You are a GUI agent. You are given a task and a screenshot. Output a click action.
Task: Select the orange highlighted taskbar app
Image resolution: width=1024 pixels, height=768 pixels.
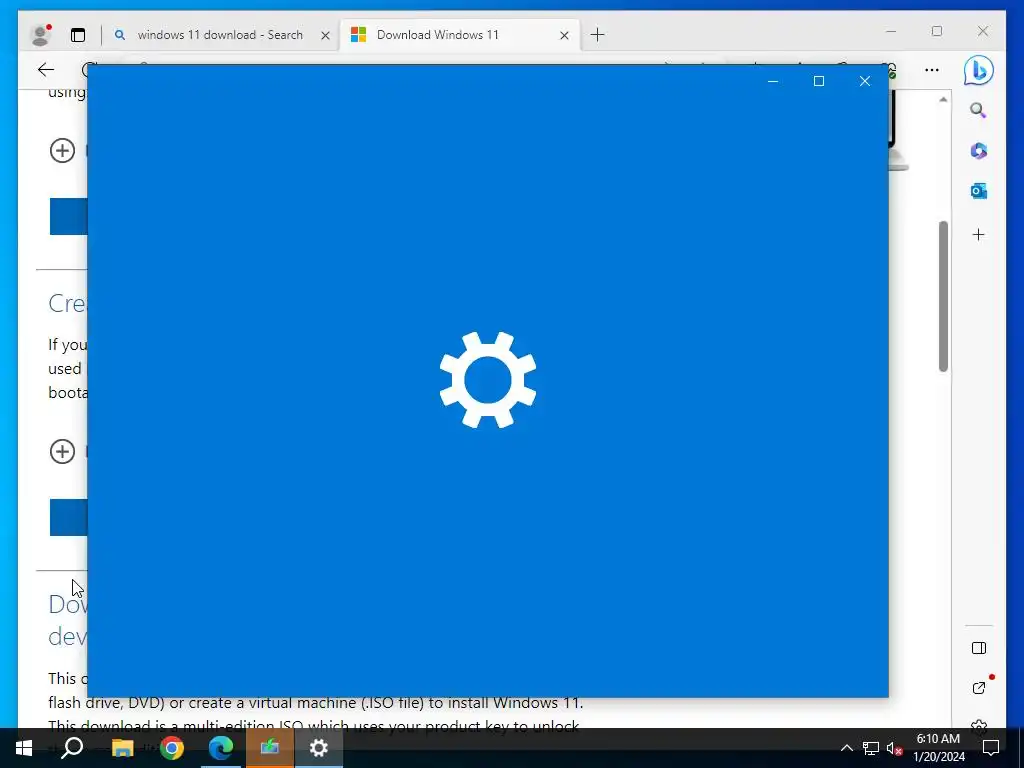tap(270, 748)
